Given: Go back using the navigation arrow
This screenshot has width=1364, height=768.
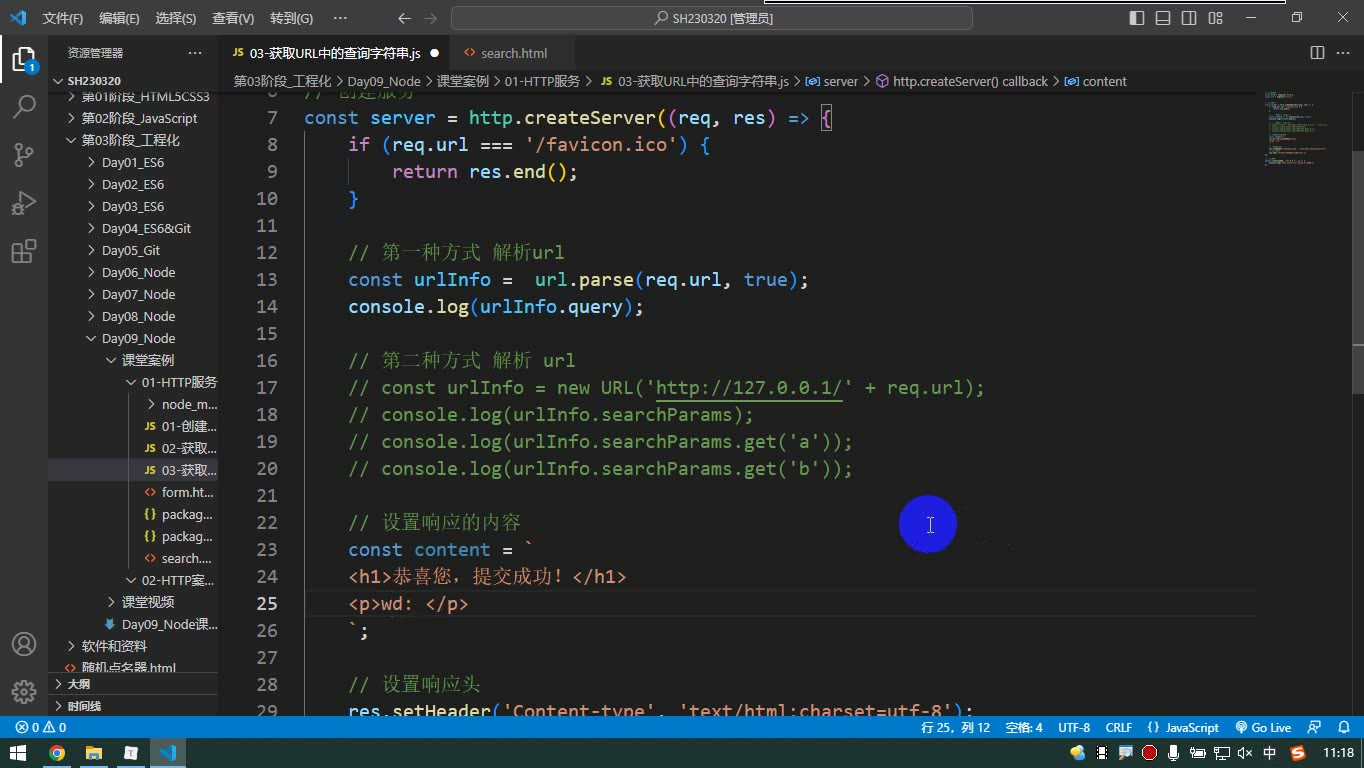Looking at the screenshot, I should click(x=404, y=18).
